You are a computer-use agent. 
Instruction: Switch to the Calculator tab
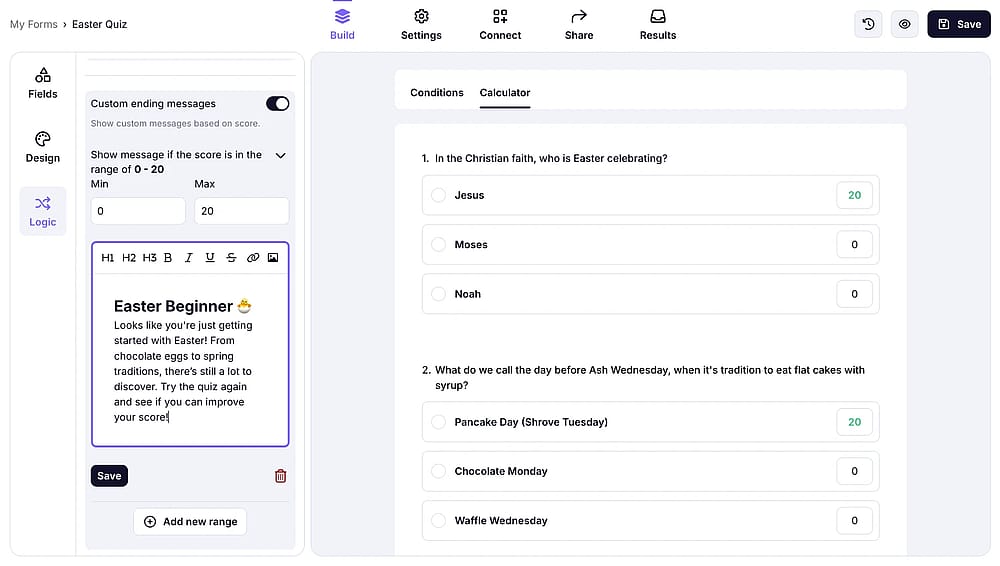[504, 93]
